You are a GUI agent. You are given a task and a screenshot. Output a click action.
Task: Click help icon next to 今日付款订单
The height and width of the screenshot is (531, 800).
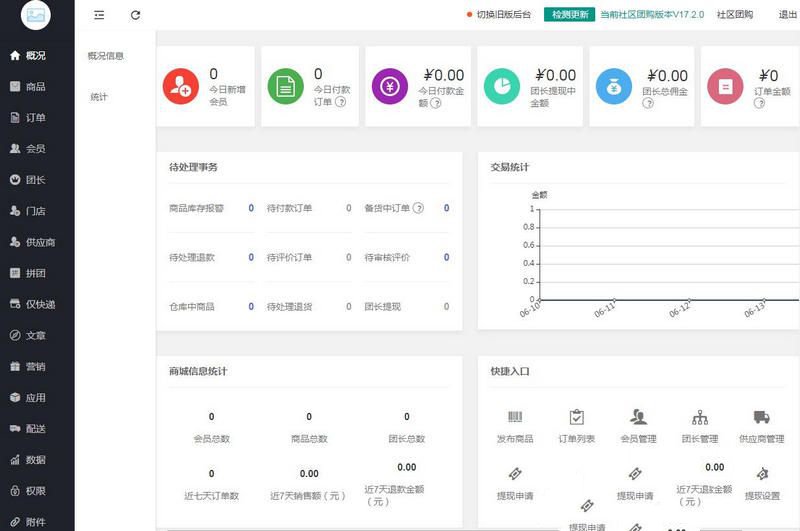[340, 102]
